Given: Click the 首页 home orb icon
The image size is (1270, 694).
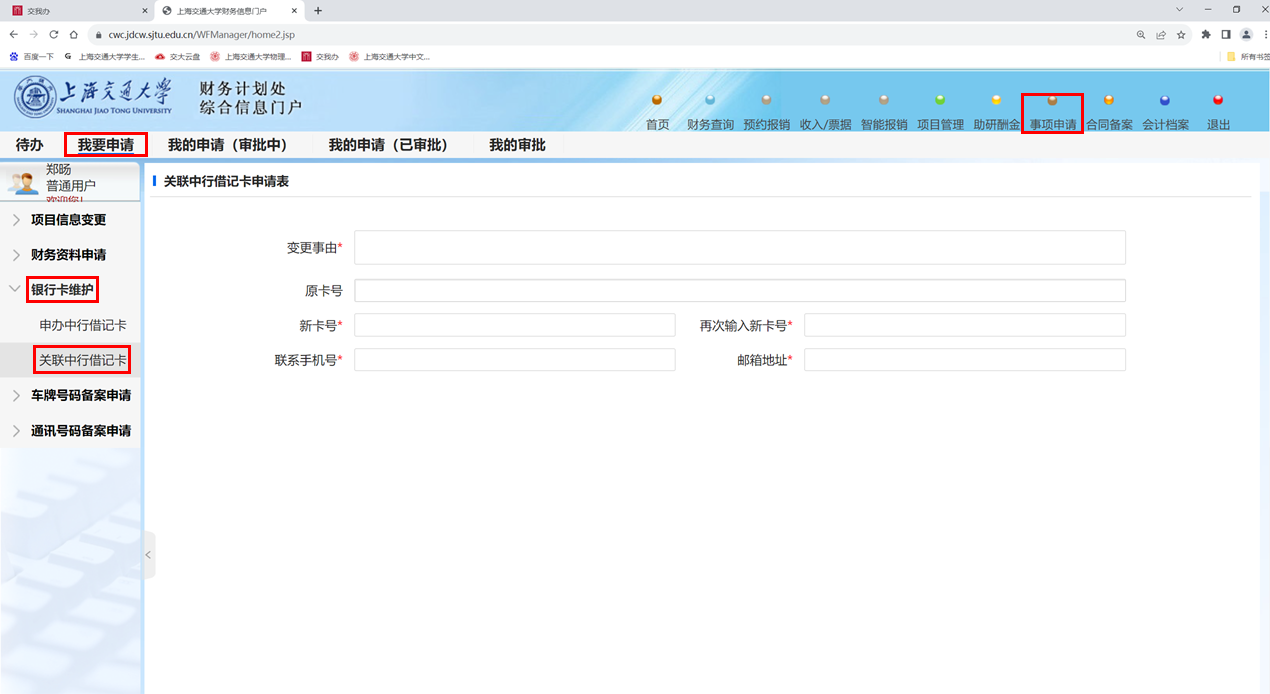Looking at the screenshot, I should click(x=657, y=100).
